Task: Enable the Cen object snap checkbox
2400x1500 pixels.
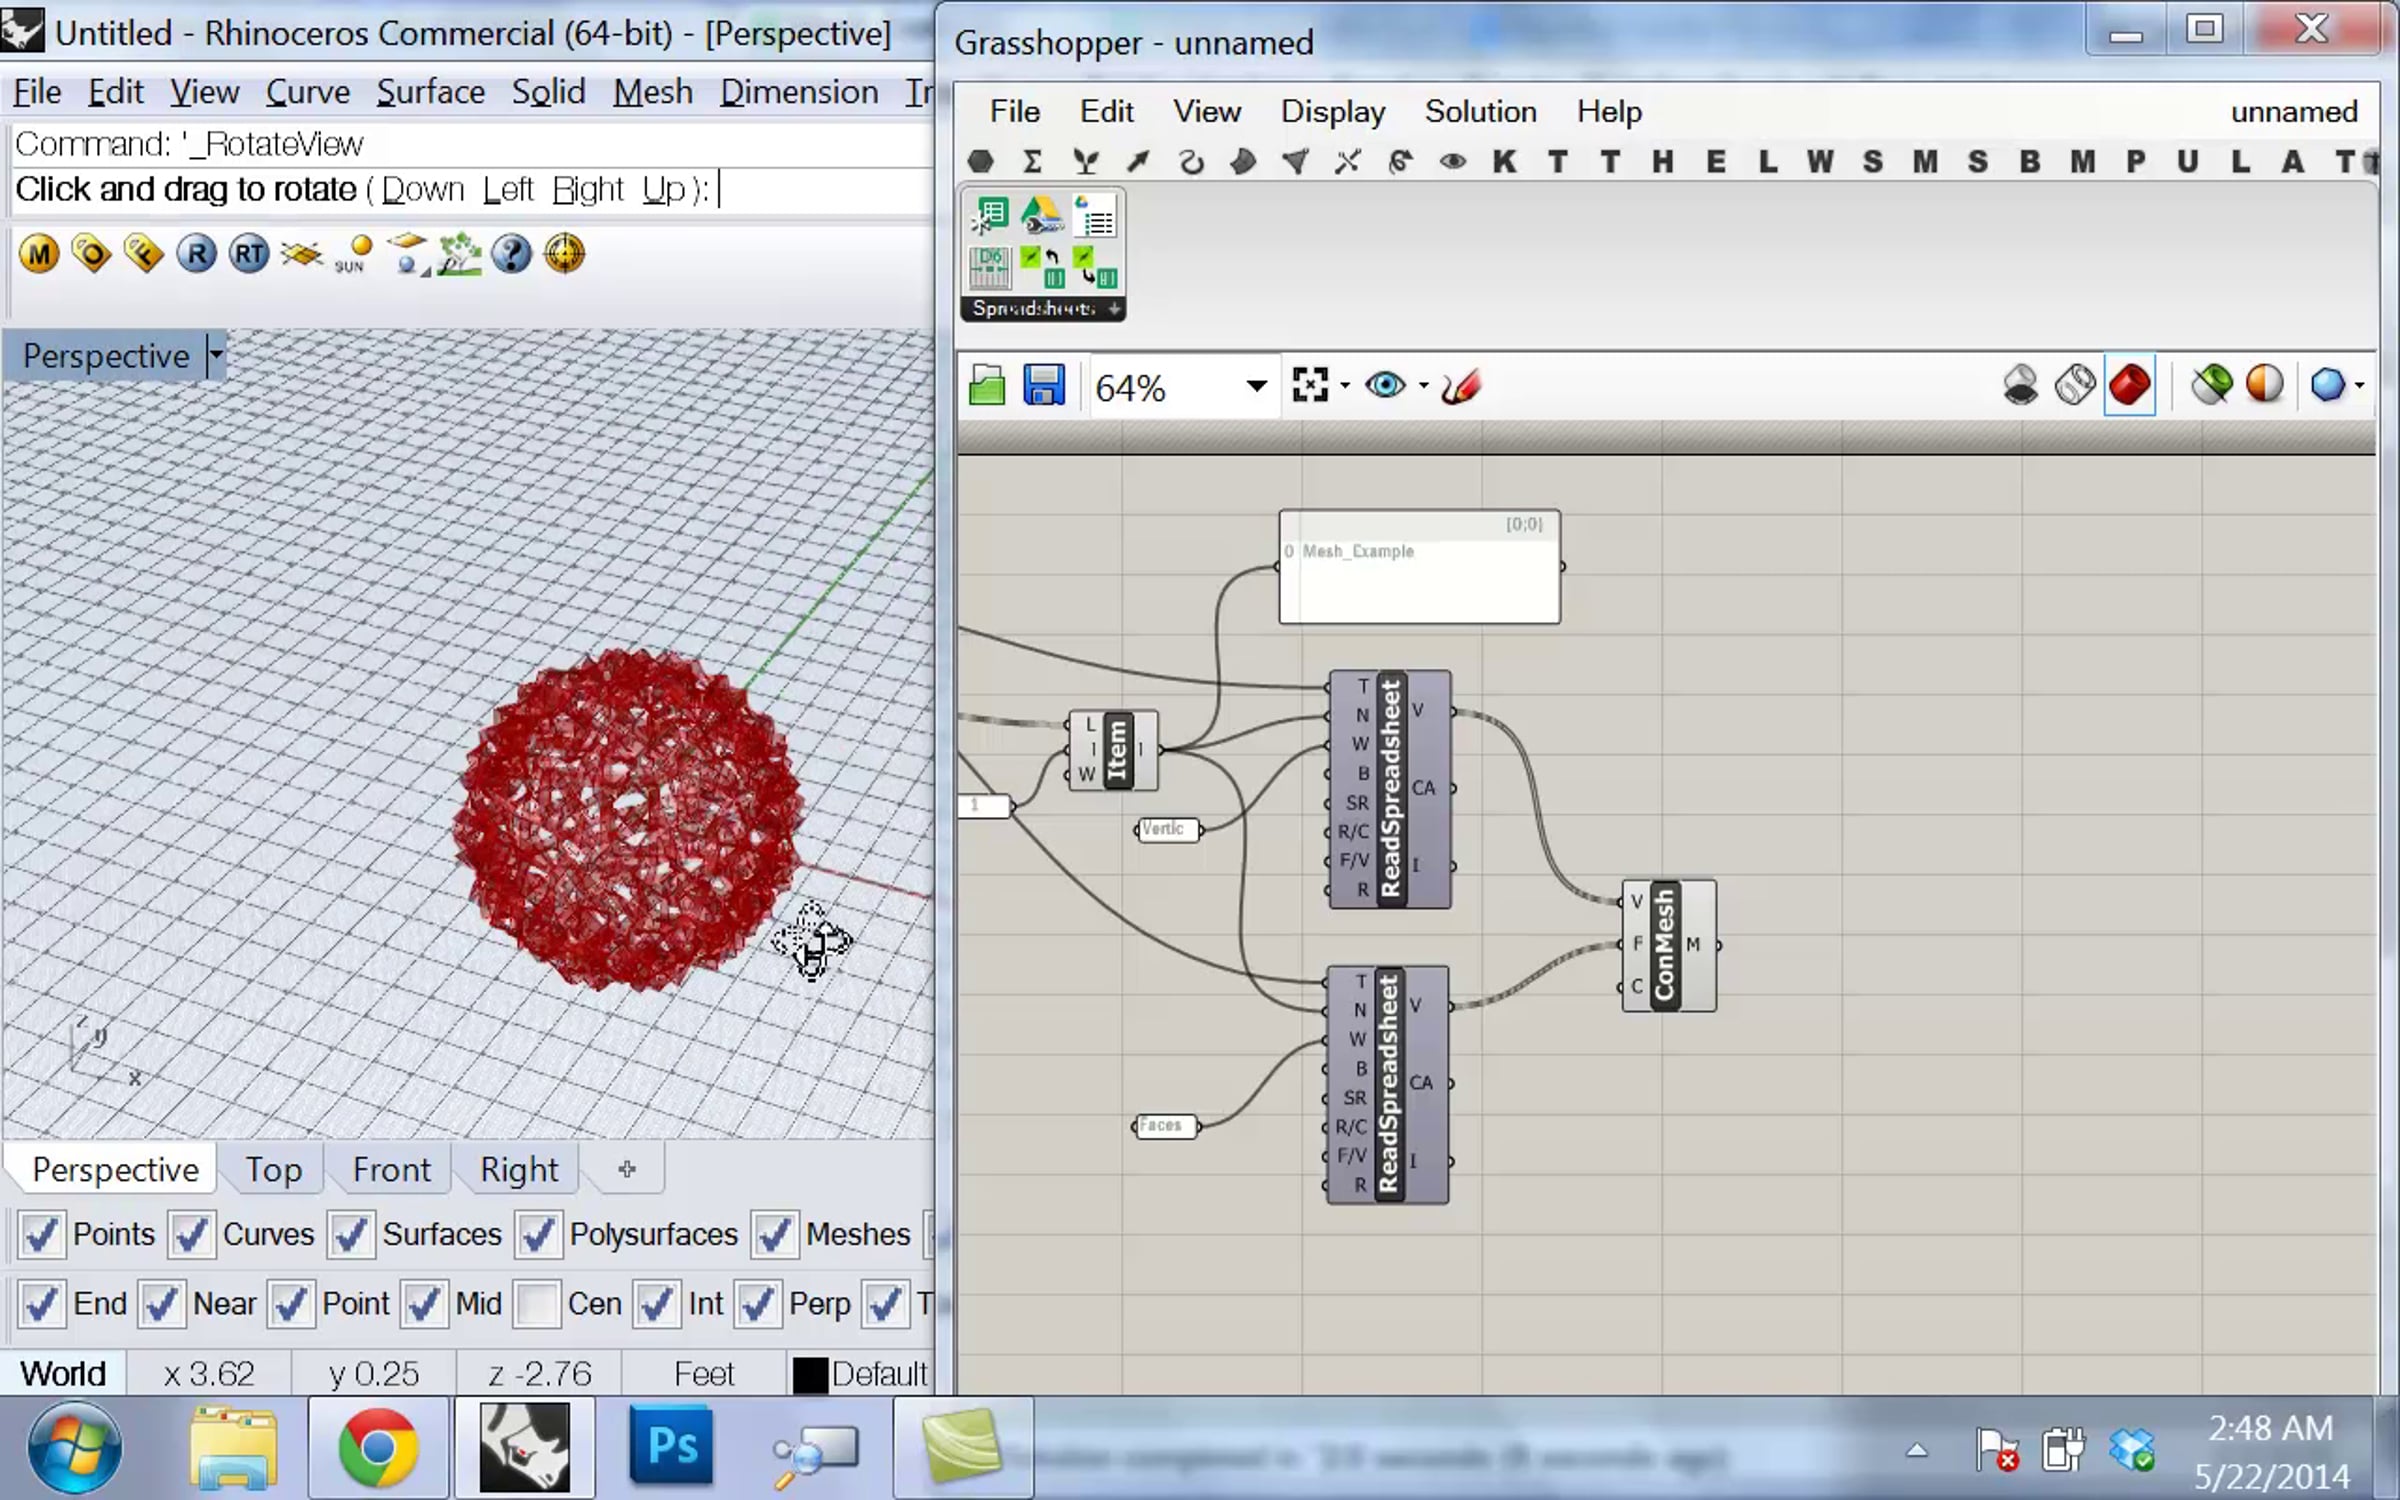Action: 537,1304
